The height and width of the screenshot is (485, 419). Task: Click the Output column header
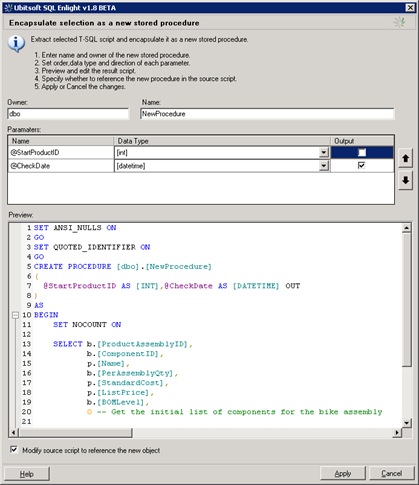pyautogui.click(x=362, y=141)
